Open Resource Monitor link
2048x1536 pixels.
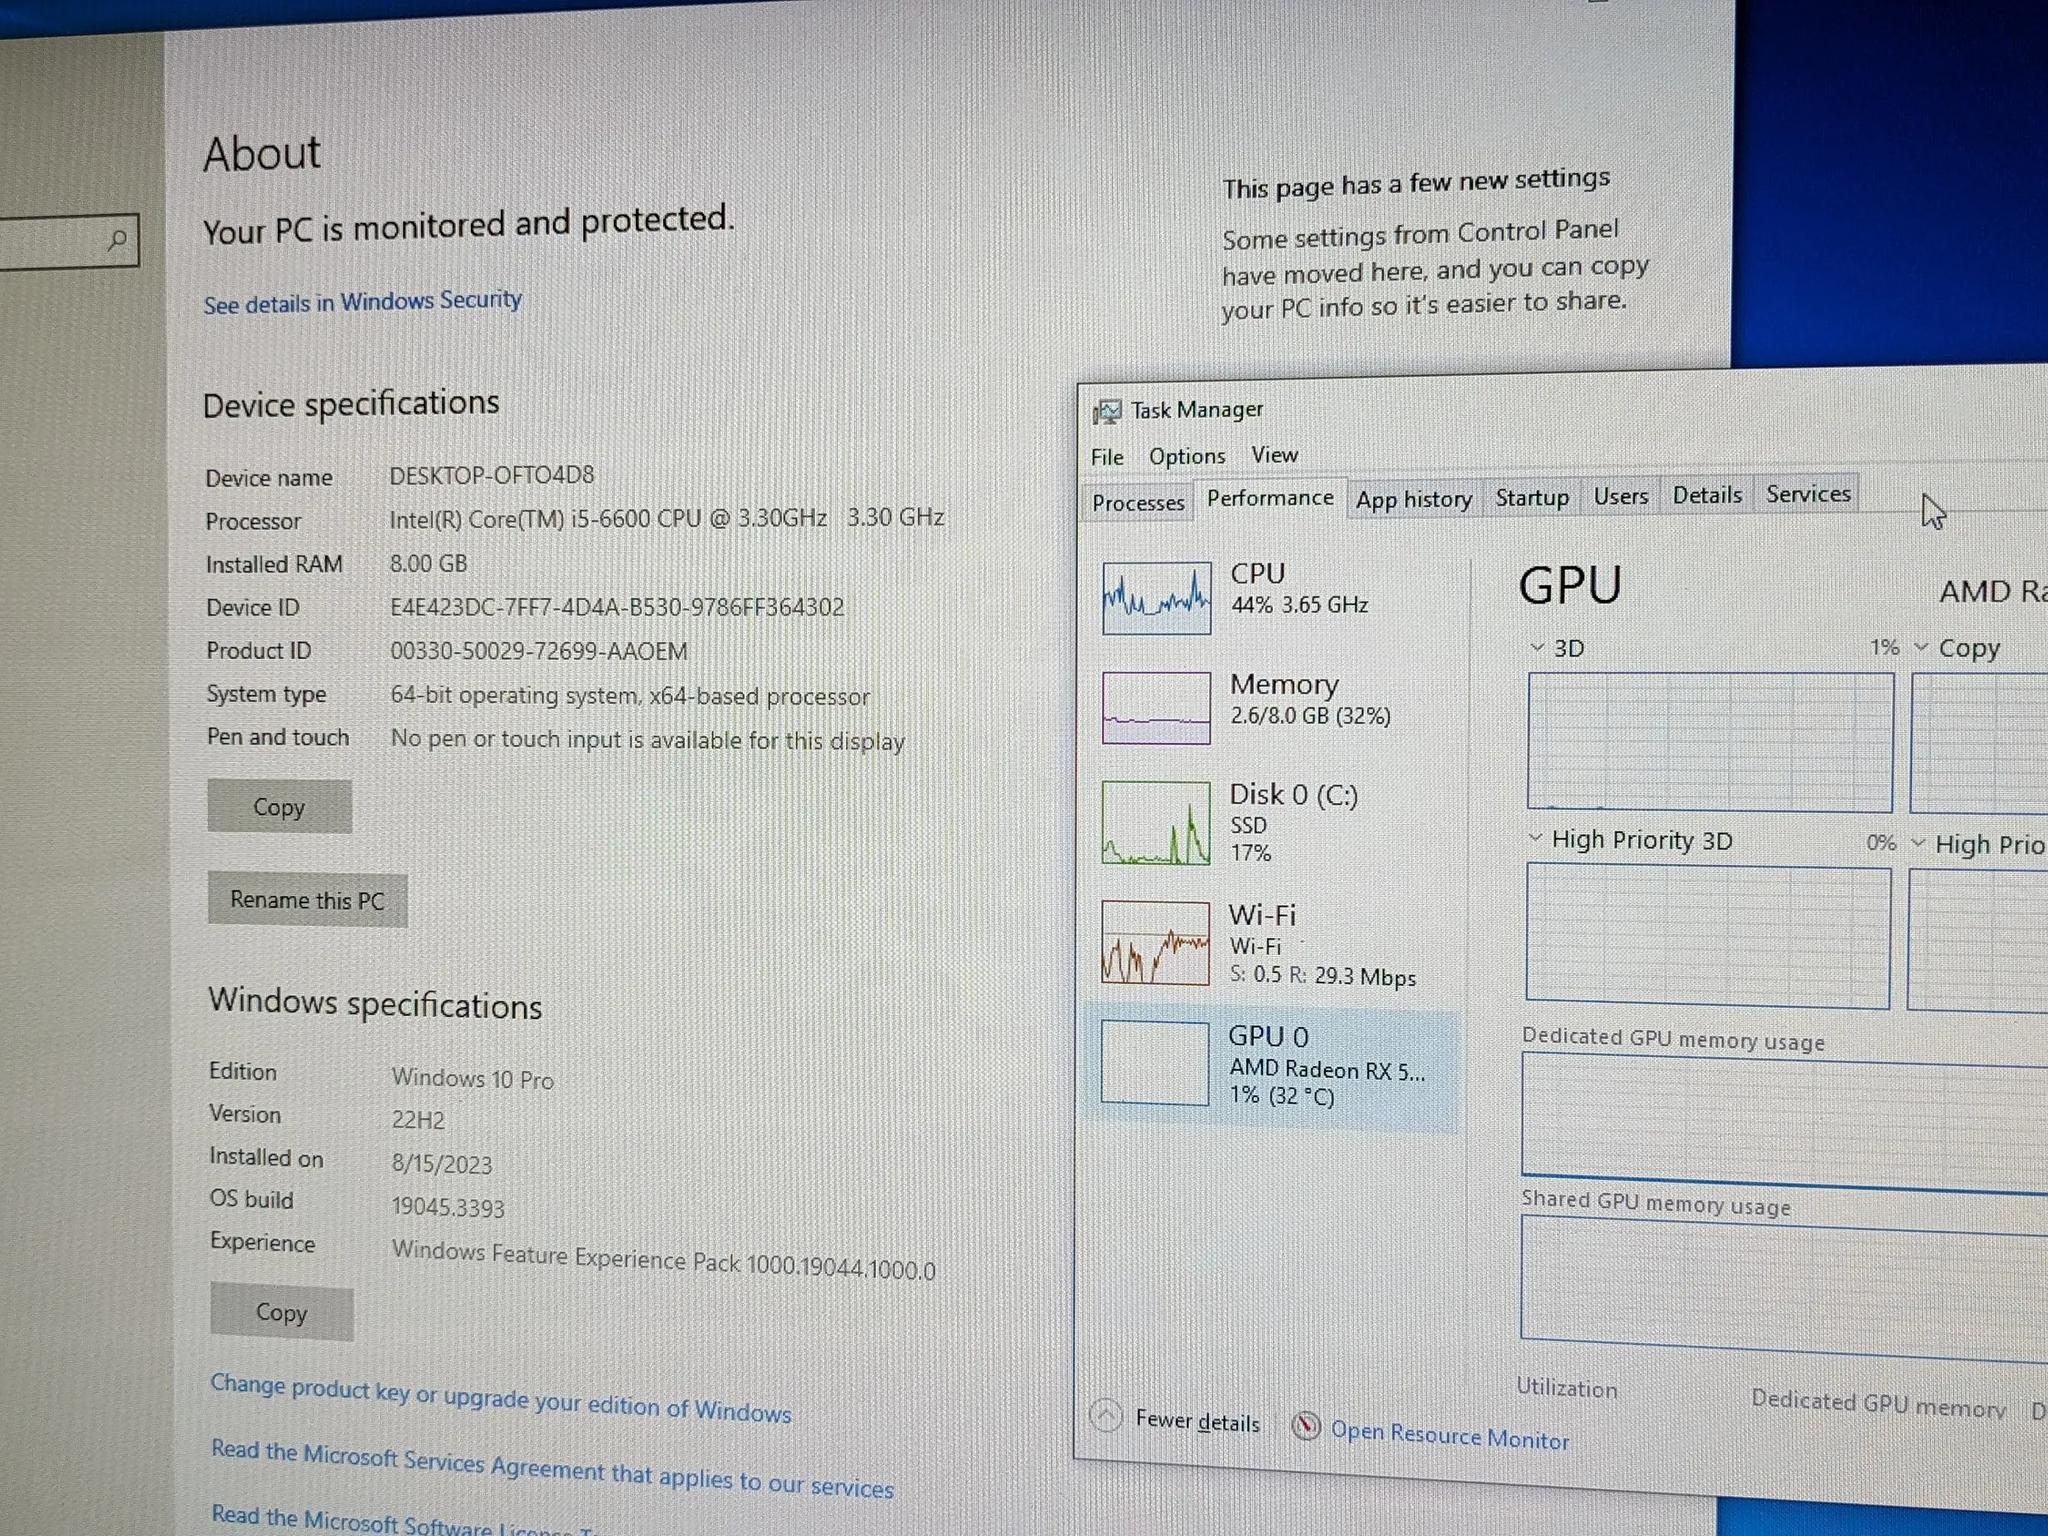[1449, 1435]
